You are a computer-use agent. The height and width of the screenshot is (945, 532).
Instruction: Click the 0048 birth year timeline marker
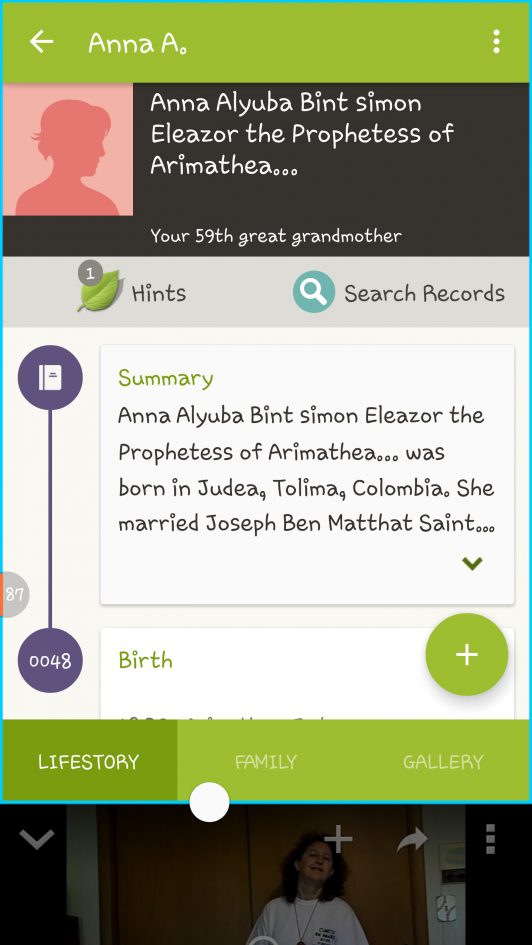50,661
